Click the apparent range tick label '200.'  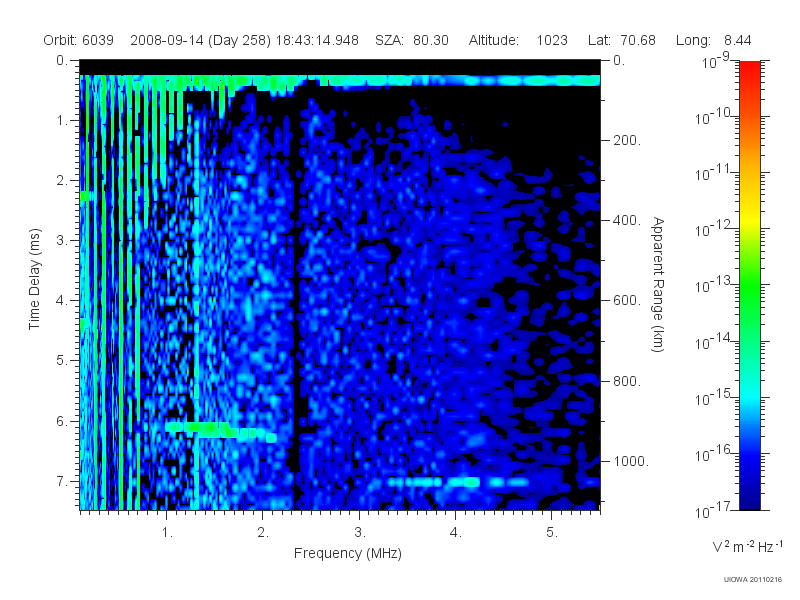tap(627, 140)
